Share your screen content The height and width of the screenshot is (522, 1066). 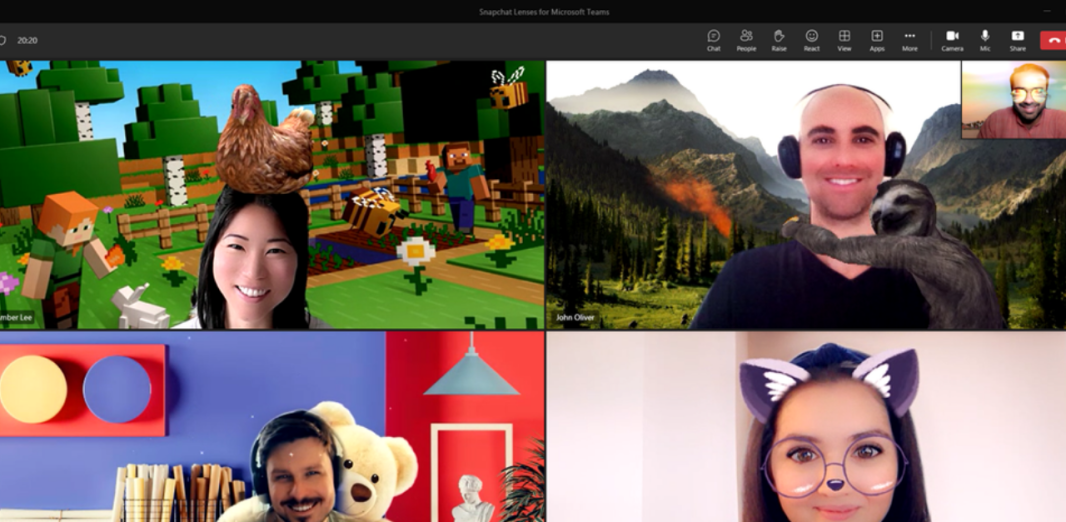coord(1017,40)
